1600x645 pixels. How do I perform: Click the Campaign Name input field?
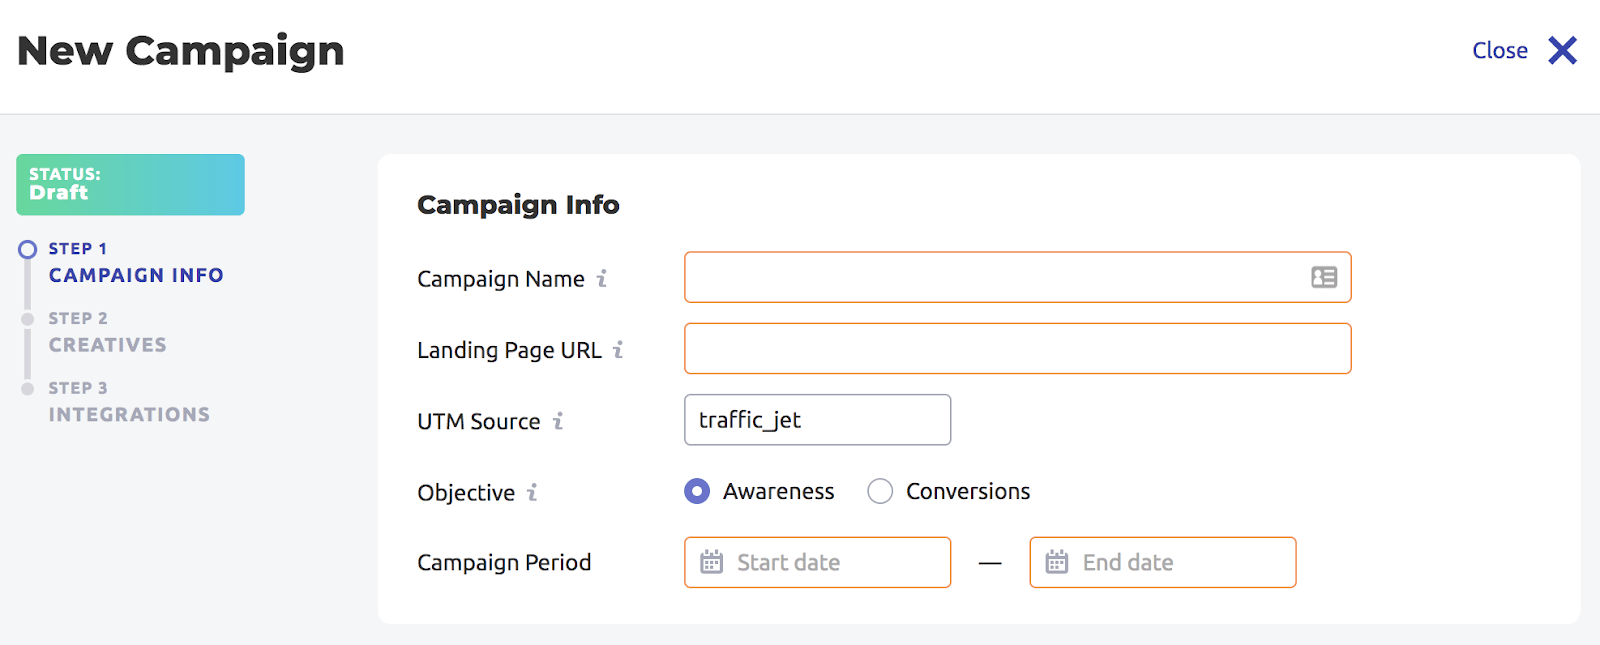pyautogui.click(x=1018, y=277)
